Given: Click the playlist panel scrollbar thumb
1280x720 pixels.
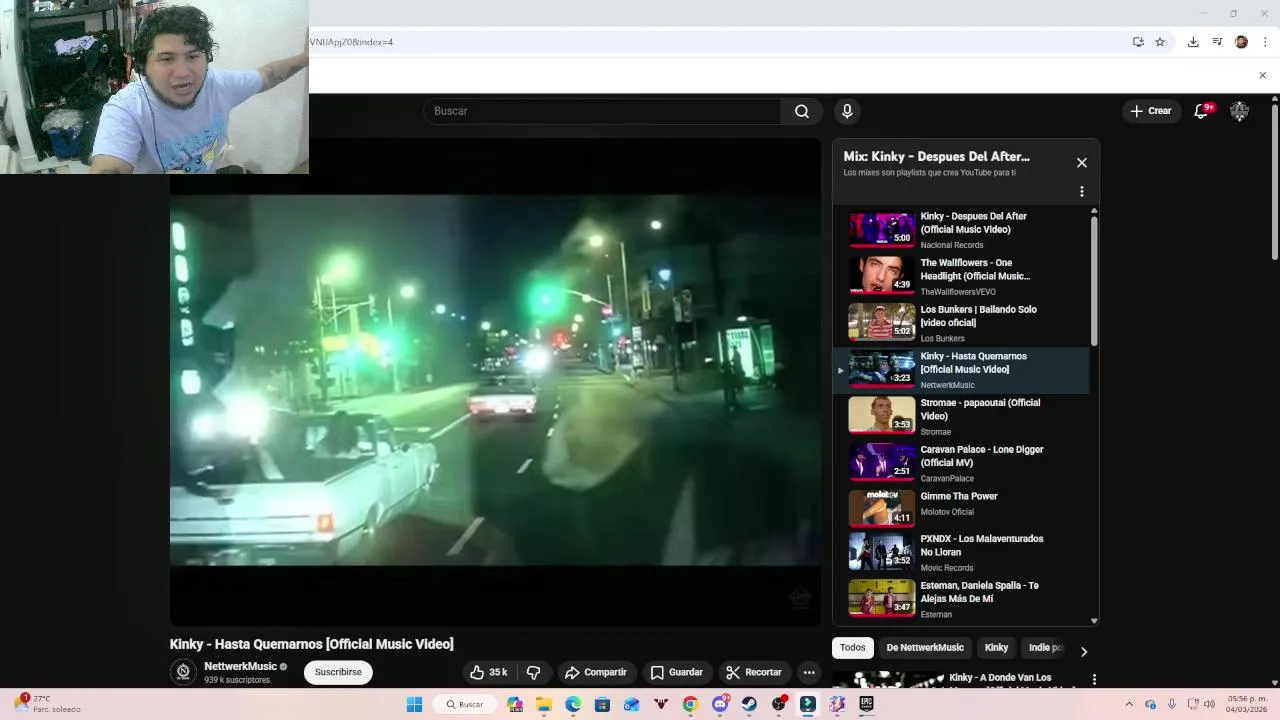Looking at the screenshot, I should pos(1094,281).
